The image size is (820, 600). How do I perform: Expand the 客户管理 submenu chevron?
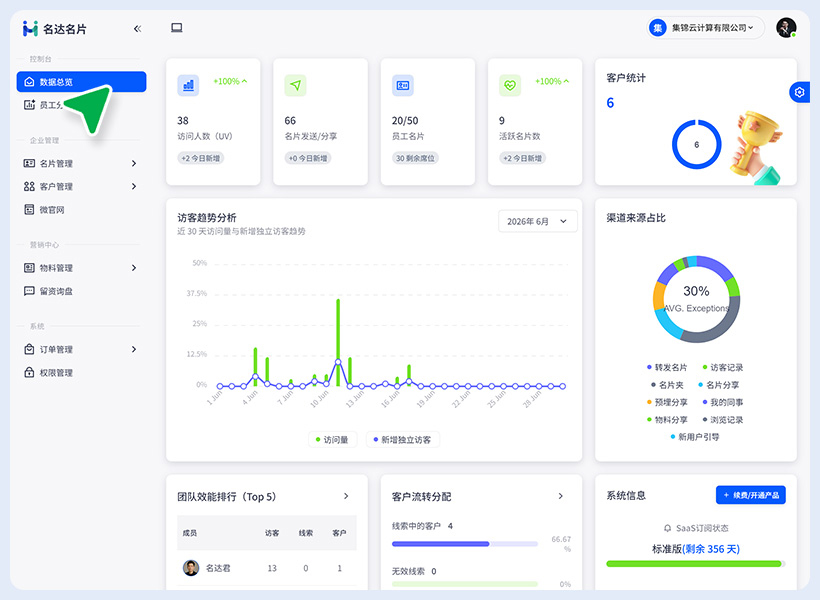point(134,187)
